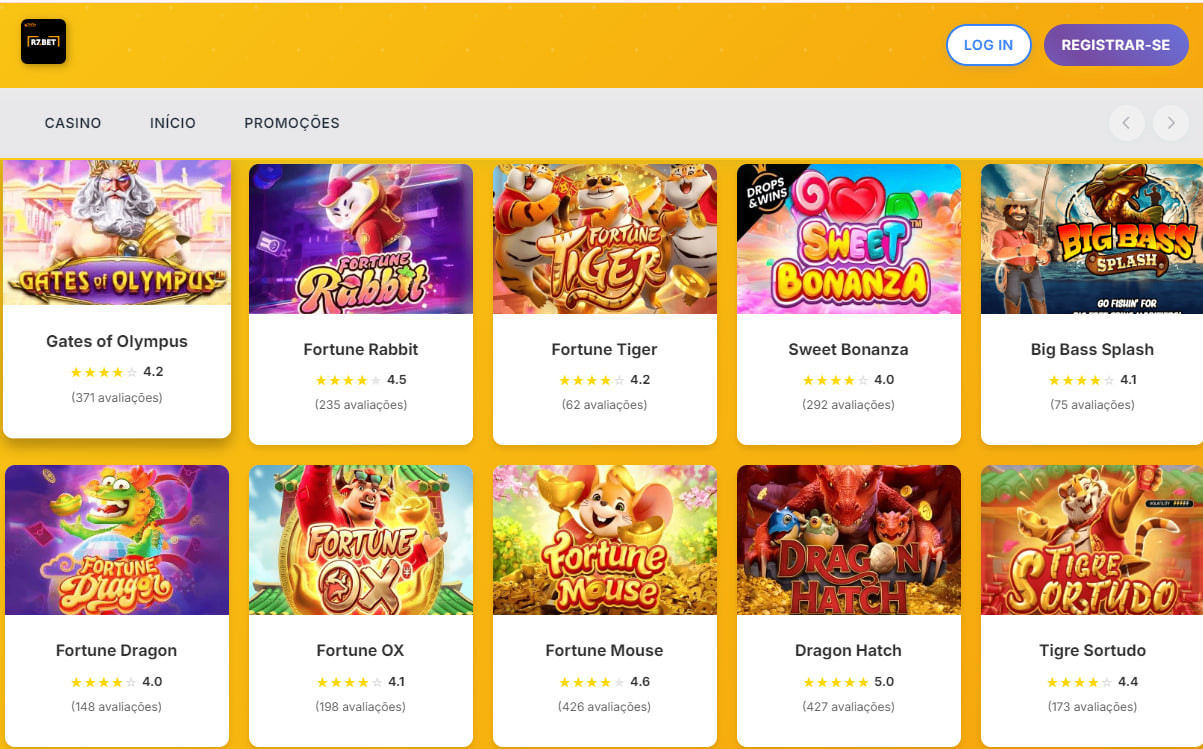Select the Big Bass Splash thumbnail

[1092, 239]
